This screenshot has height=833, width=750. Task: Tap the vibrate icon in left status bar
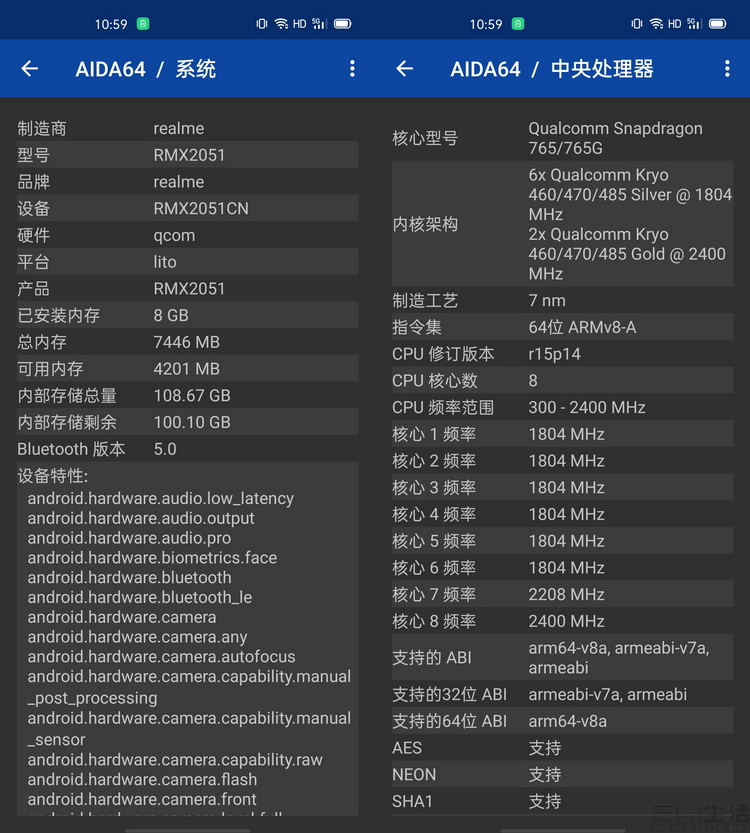262,24
